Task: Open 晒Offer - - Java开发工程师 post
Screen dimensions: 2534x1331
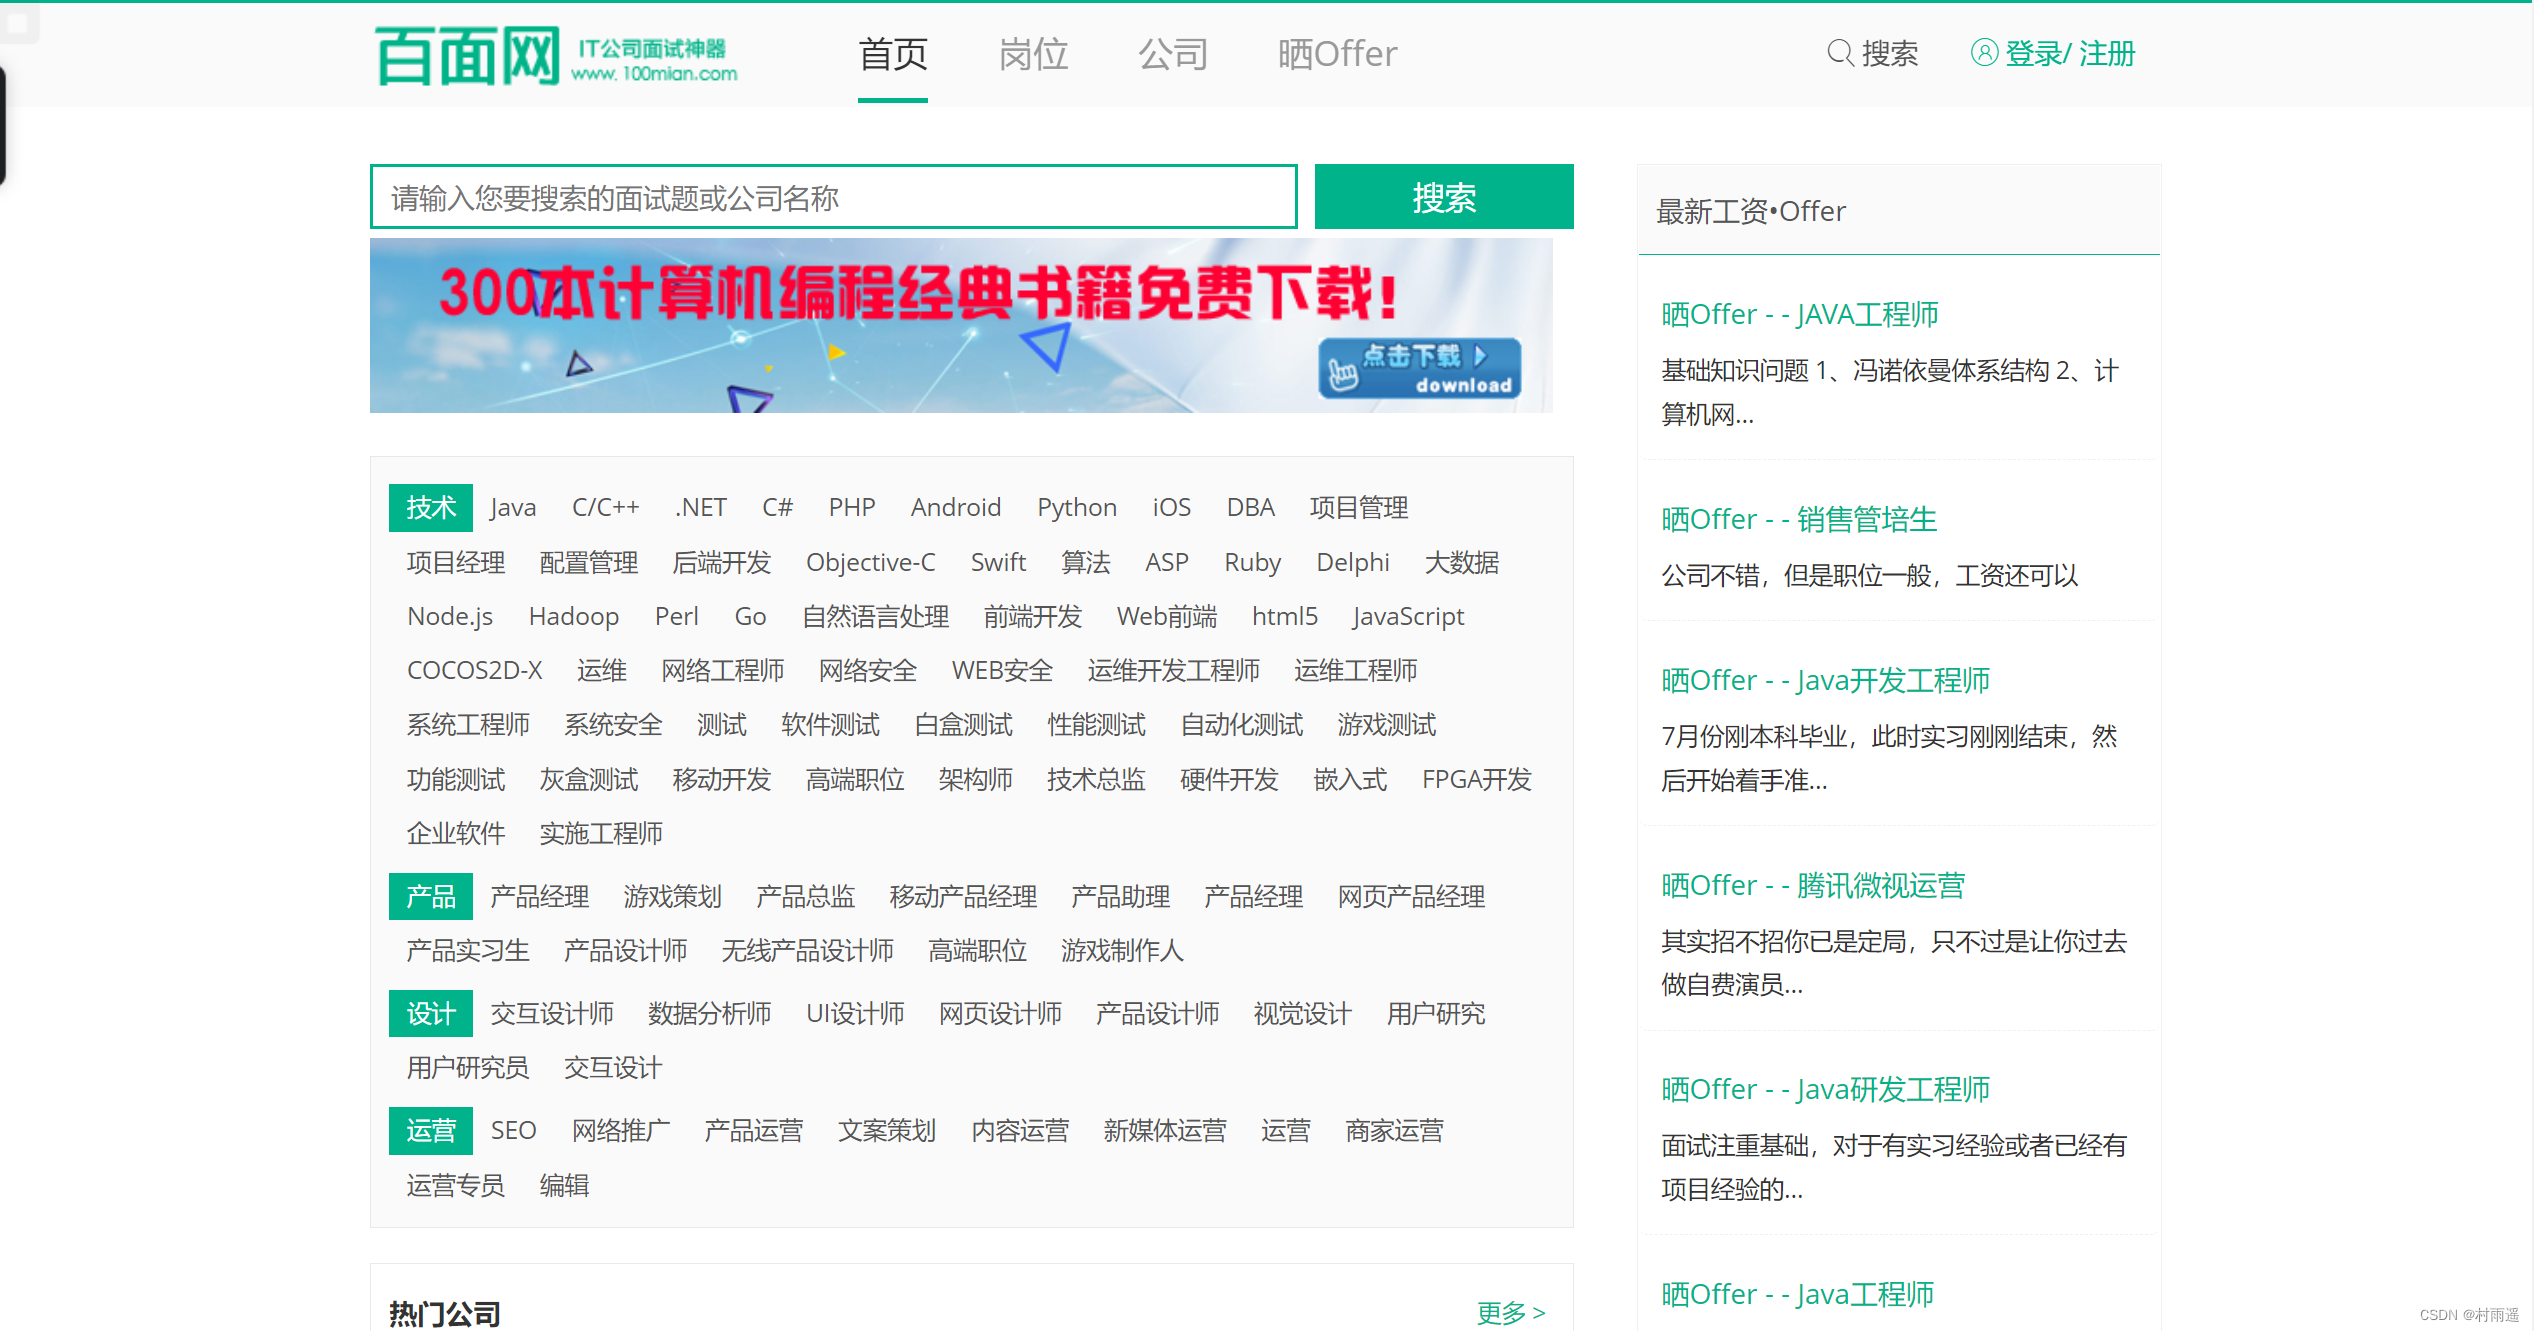Action: click(1826, 681)
